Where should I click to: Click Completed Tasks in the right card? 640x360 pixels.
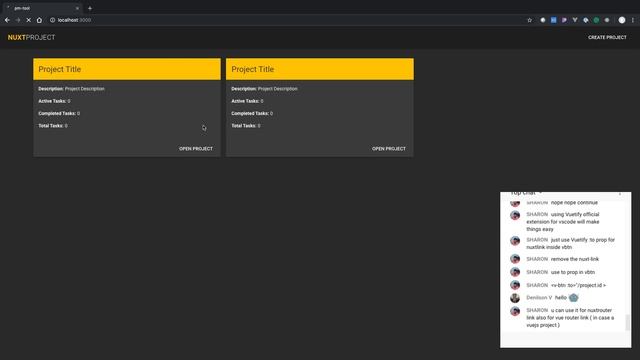tap(252, 113)
